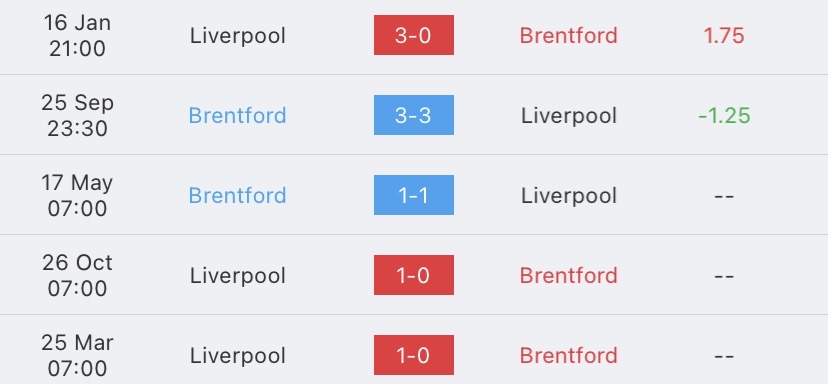
Task: Select Liverpool in the 17 May match
Action: pos(569,196)
